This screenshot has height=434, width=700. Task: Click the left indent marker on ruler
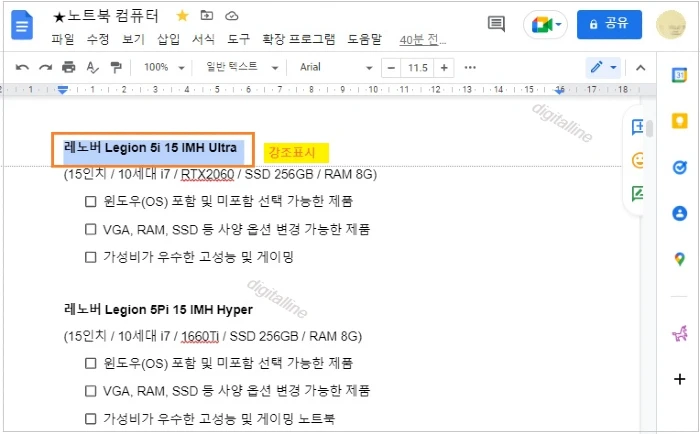(63, 90)
